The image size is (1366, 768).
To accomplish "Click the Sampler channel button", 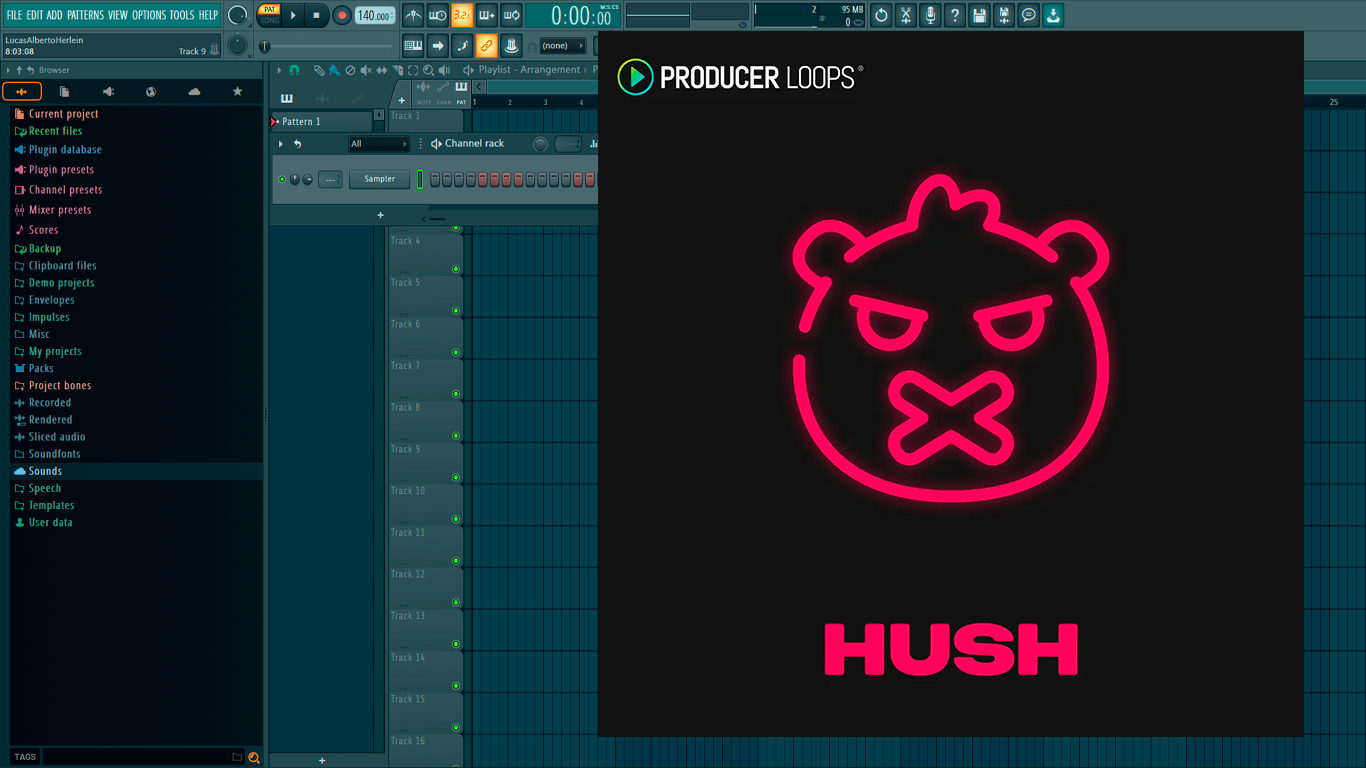I will pyautogui.click(x=379, y=179).
